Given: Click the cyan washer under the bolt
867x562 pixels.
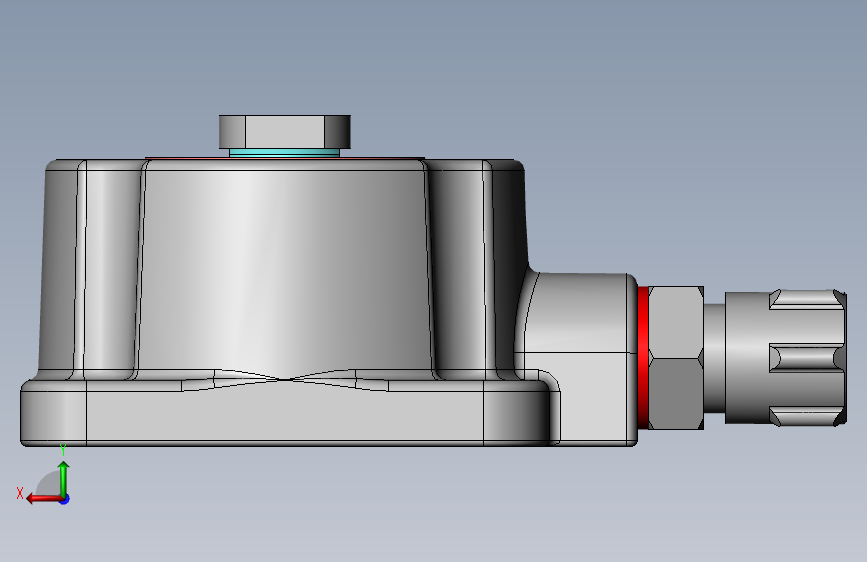Looking at the screenshot, I should 284,153.
